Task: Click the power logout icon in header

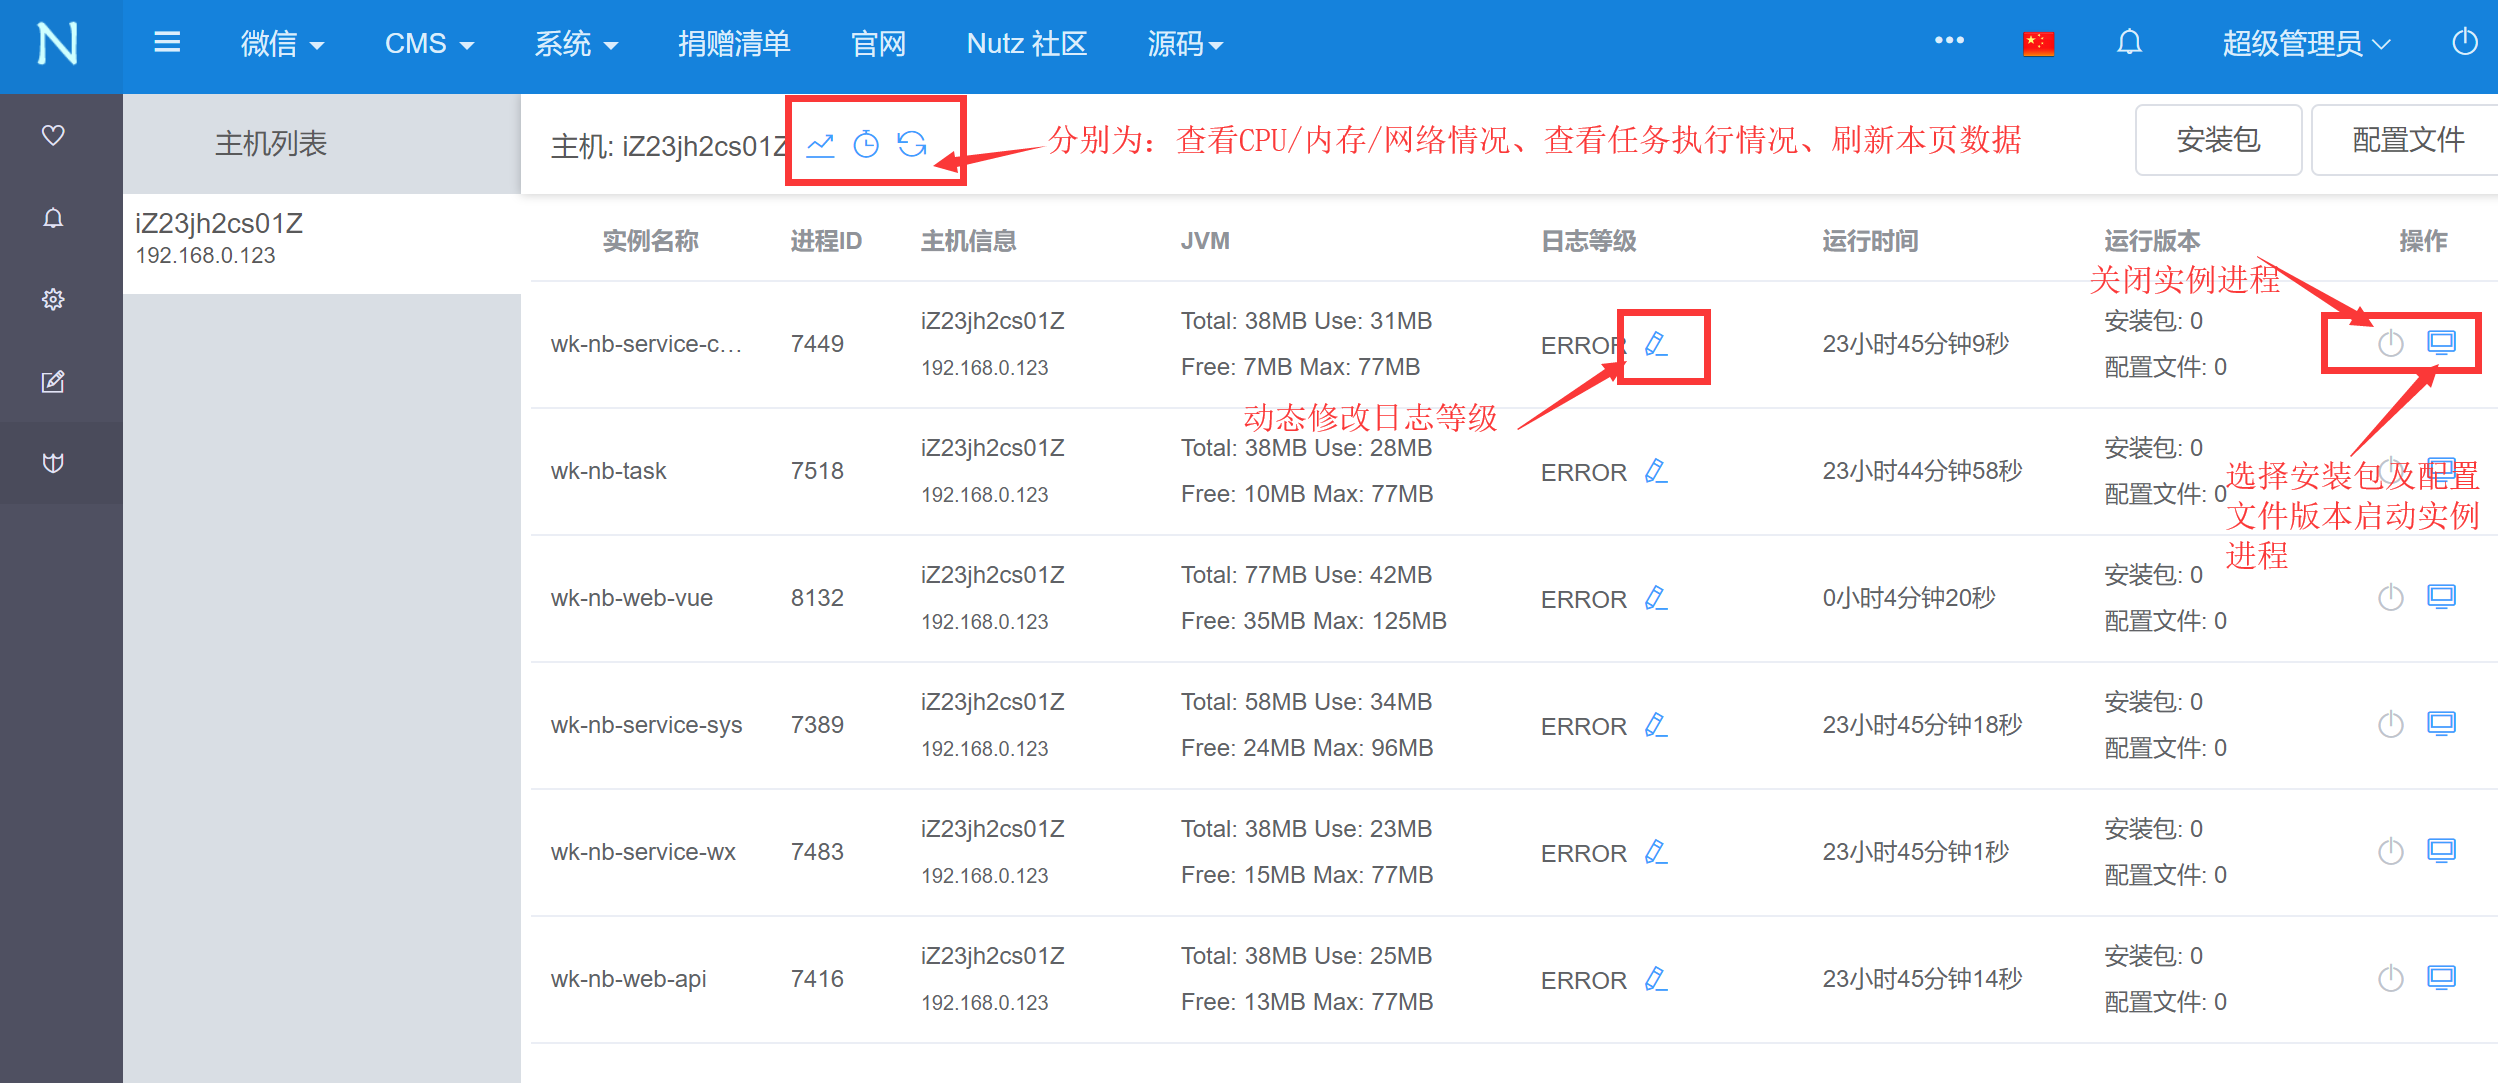Action: 2464,42
